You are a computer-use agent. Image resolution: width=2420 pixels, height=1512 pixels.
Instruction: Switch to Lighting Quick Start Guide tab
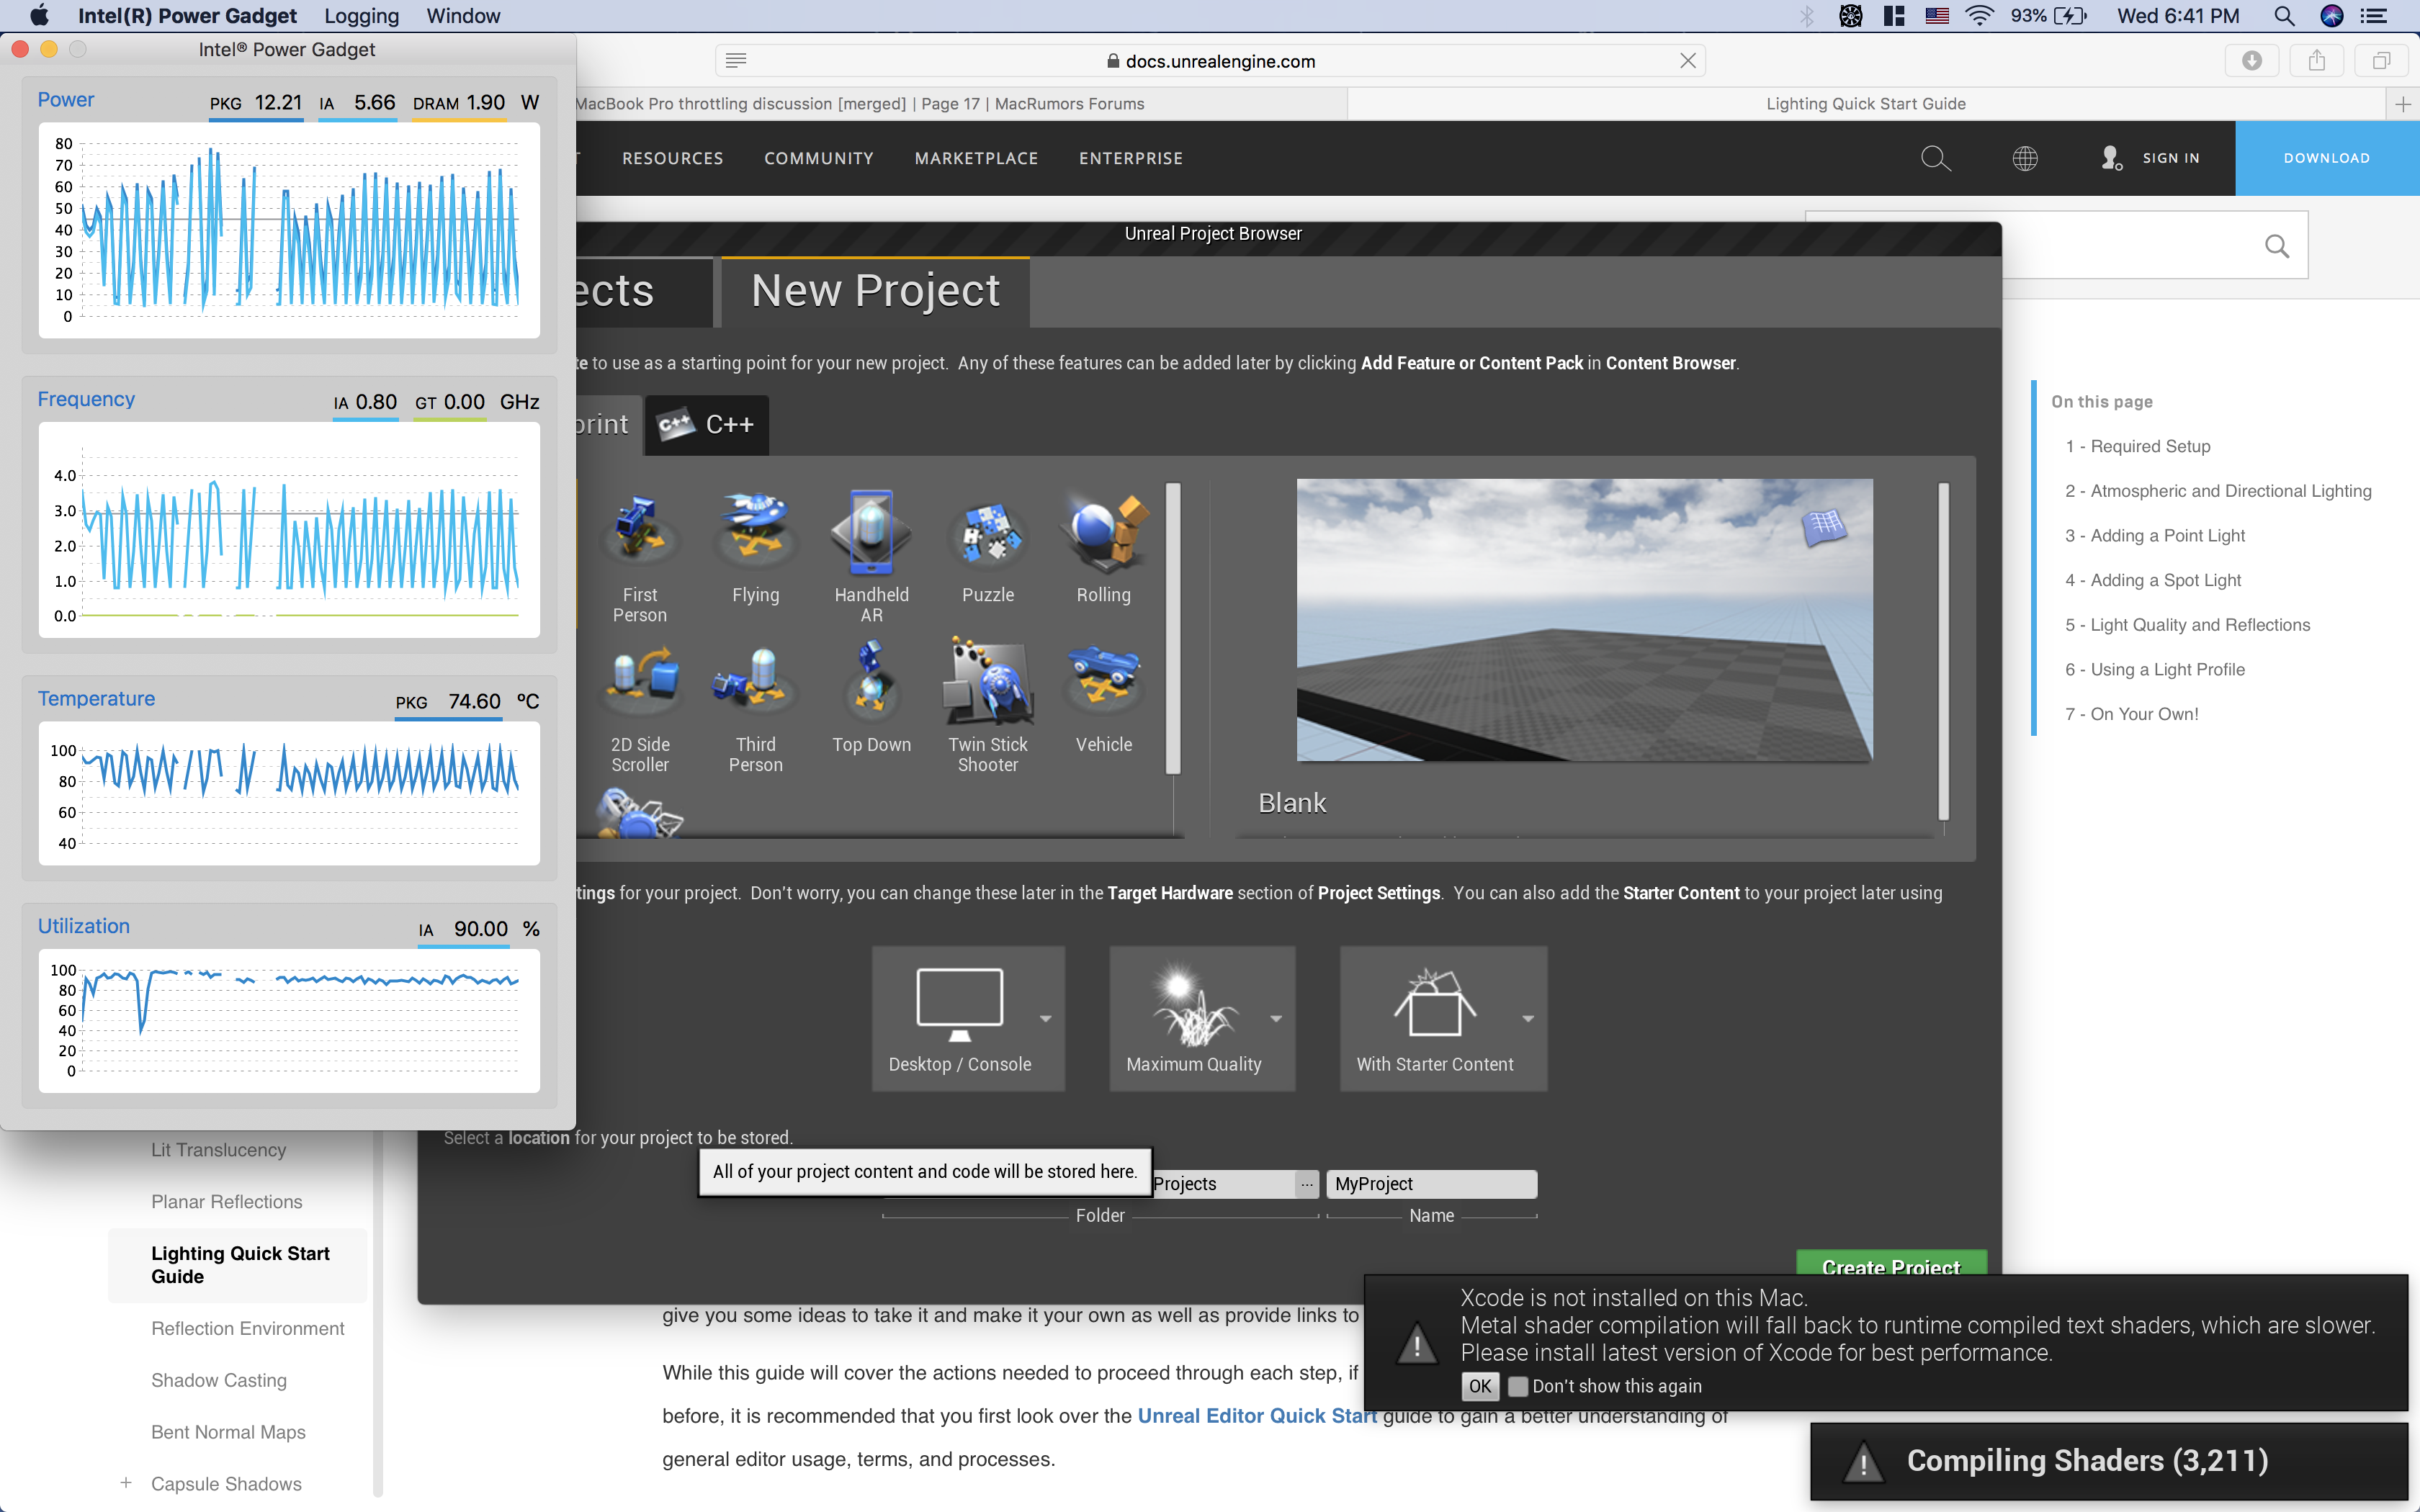[1866, 104]
